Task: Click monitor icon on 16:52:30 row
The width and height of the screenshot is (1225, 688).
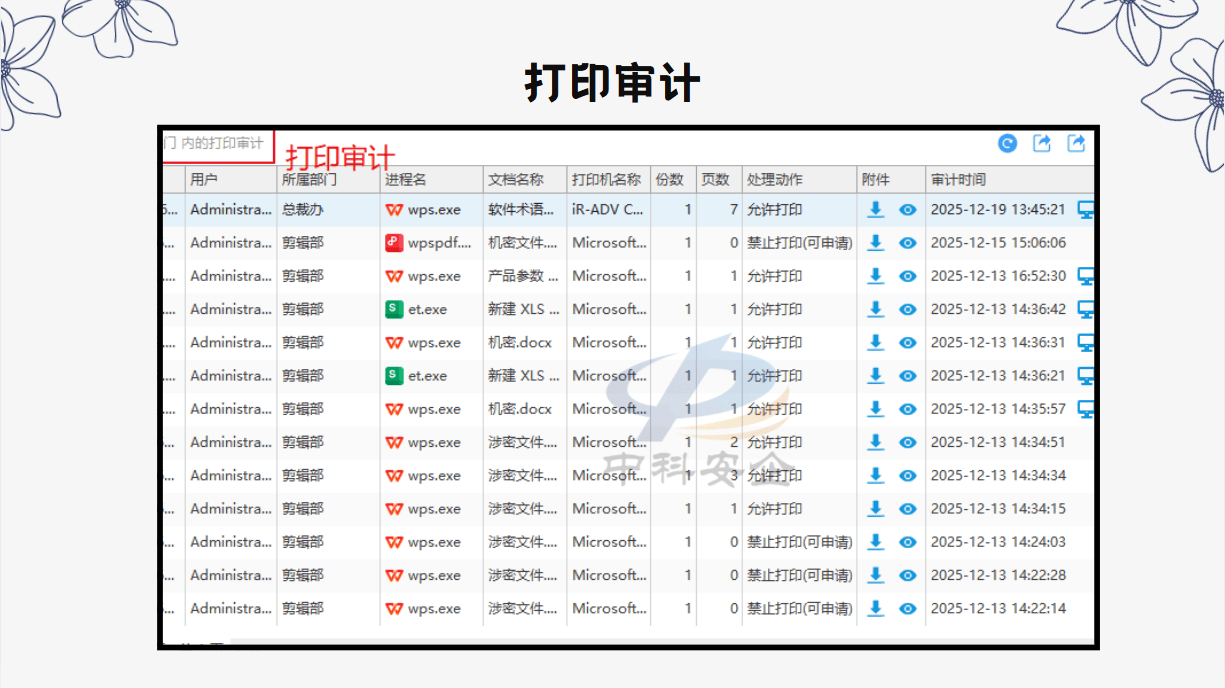Action: click(1085, 276)
